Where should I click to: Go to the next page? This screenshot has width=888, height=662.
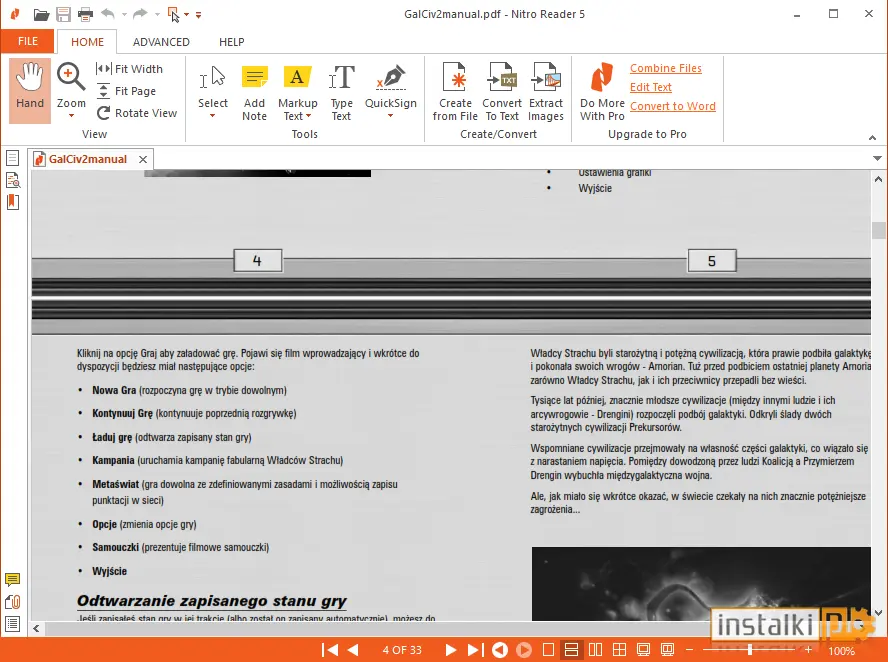451,650
